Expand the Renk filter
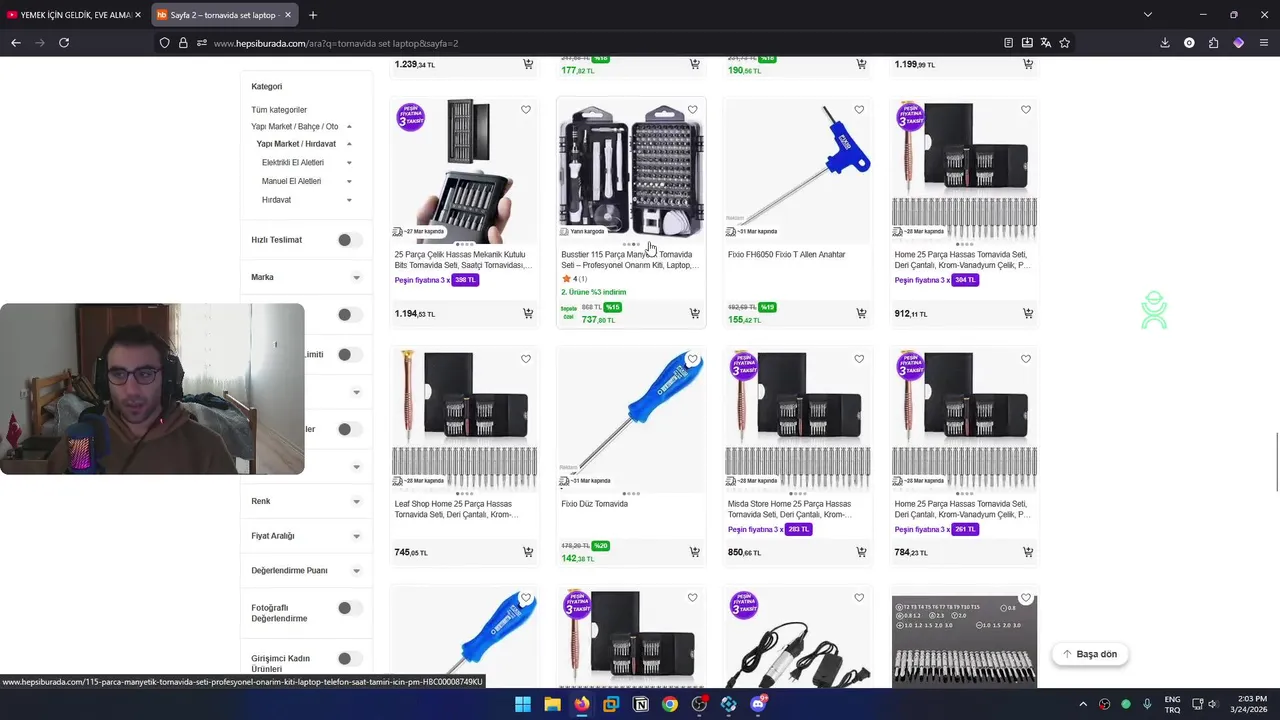The width and height of the screenshot is (1280, 720). pos(356,501)
